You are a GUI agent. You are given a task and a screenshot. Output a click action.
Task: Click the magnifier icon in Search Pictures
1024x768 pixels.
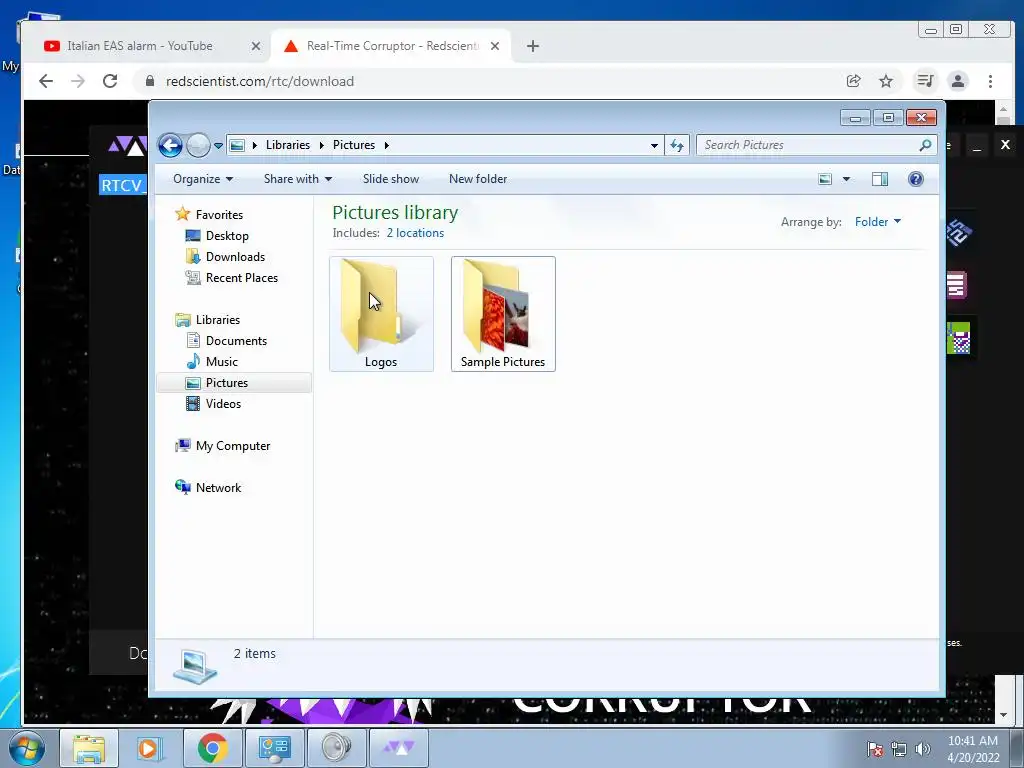click(925, 145)
